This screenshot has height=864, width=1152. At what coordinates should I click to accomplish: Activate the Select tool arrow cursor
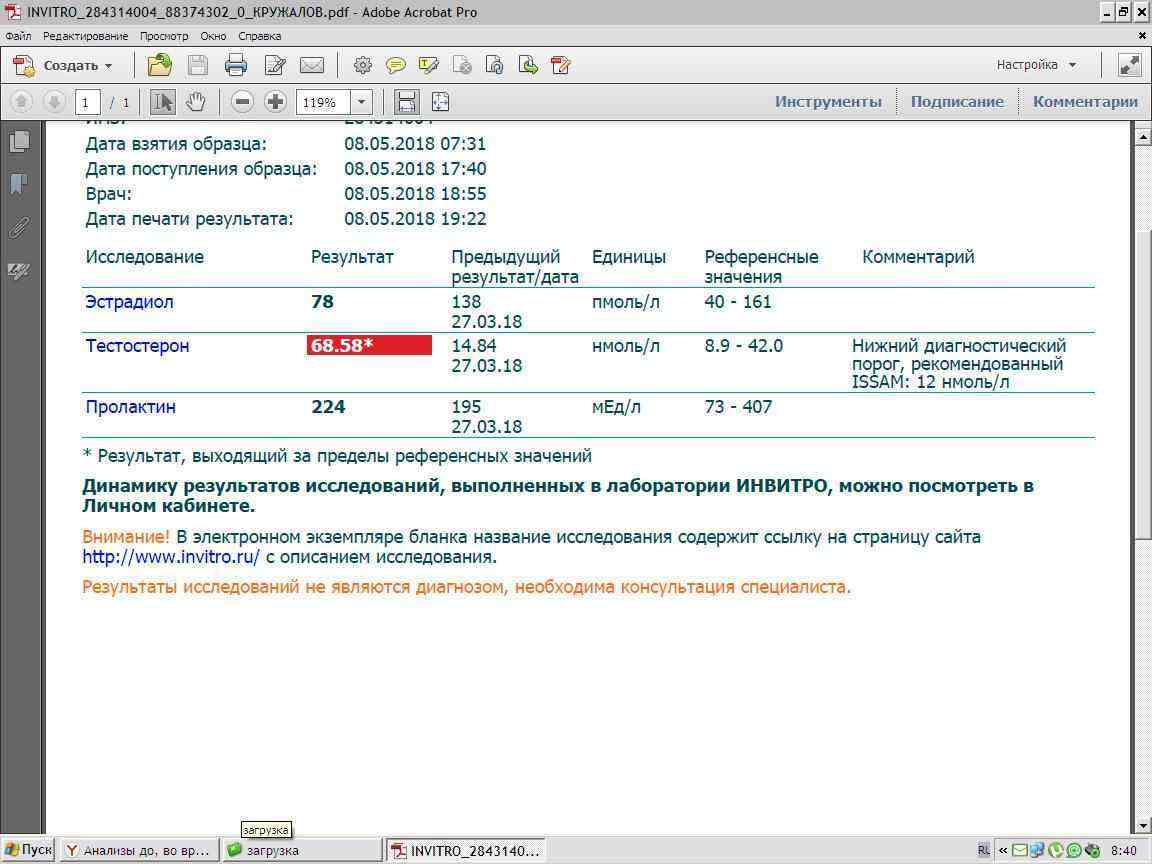(163, 102)
